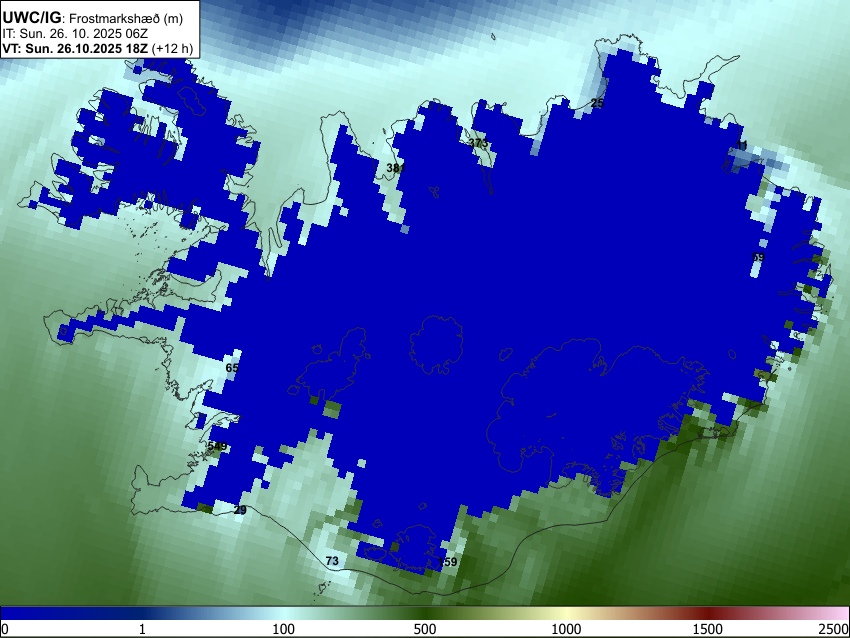
Task: Click the 'UWC/IG: Frostmarkshæð (m)' title text
Action: (93, 18)
